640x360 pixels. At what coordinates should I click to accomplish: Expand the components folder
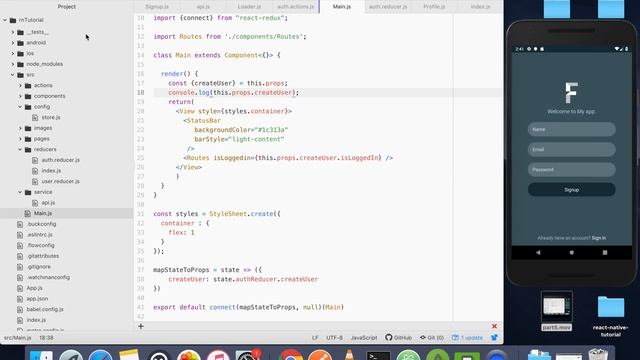(20, 96)
